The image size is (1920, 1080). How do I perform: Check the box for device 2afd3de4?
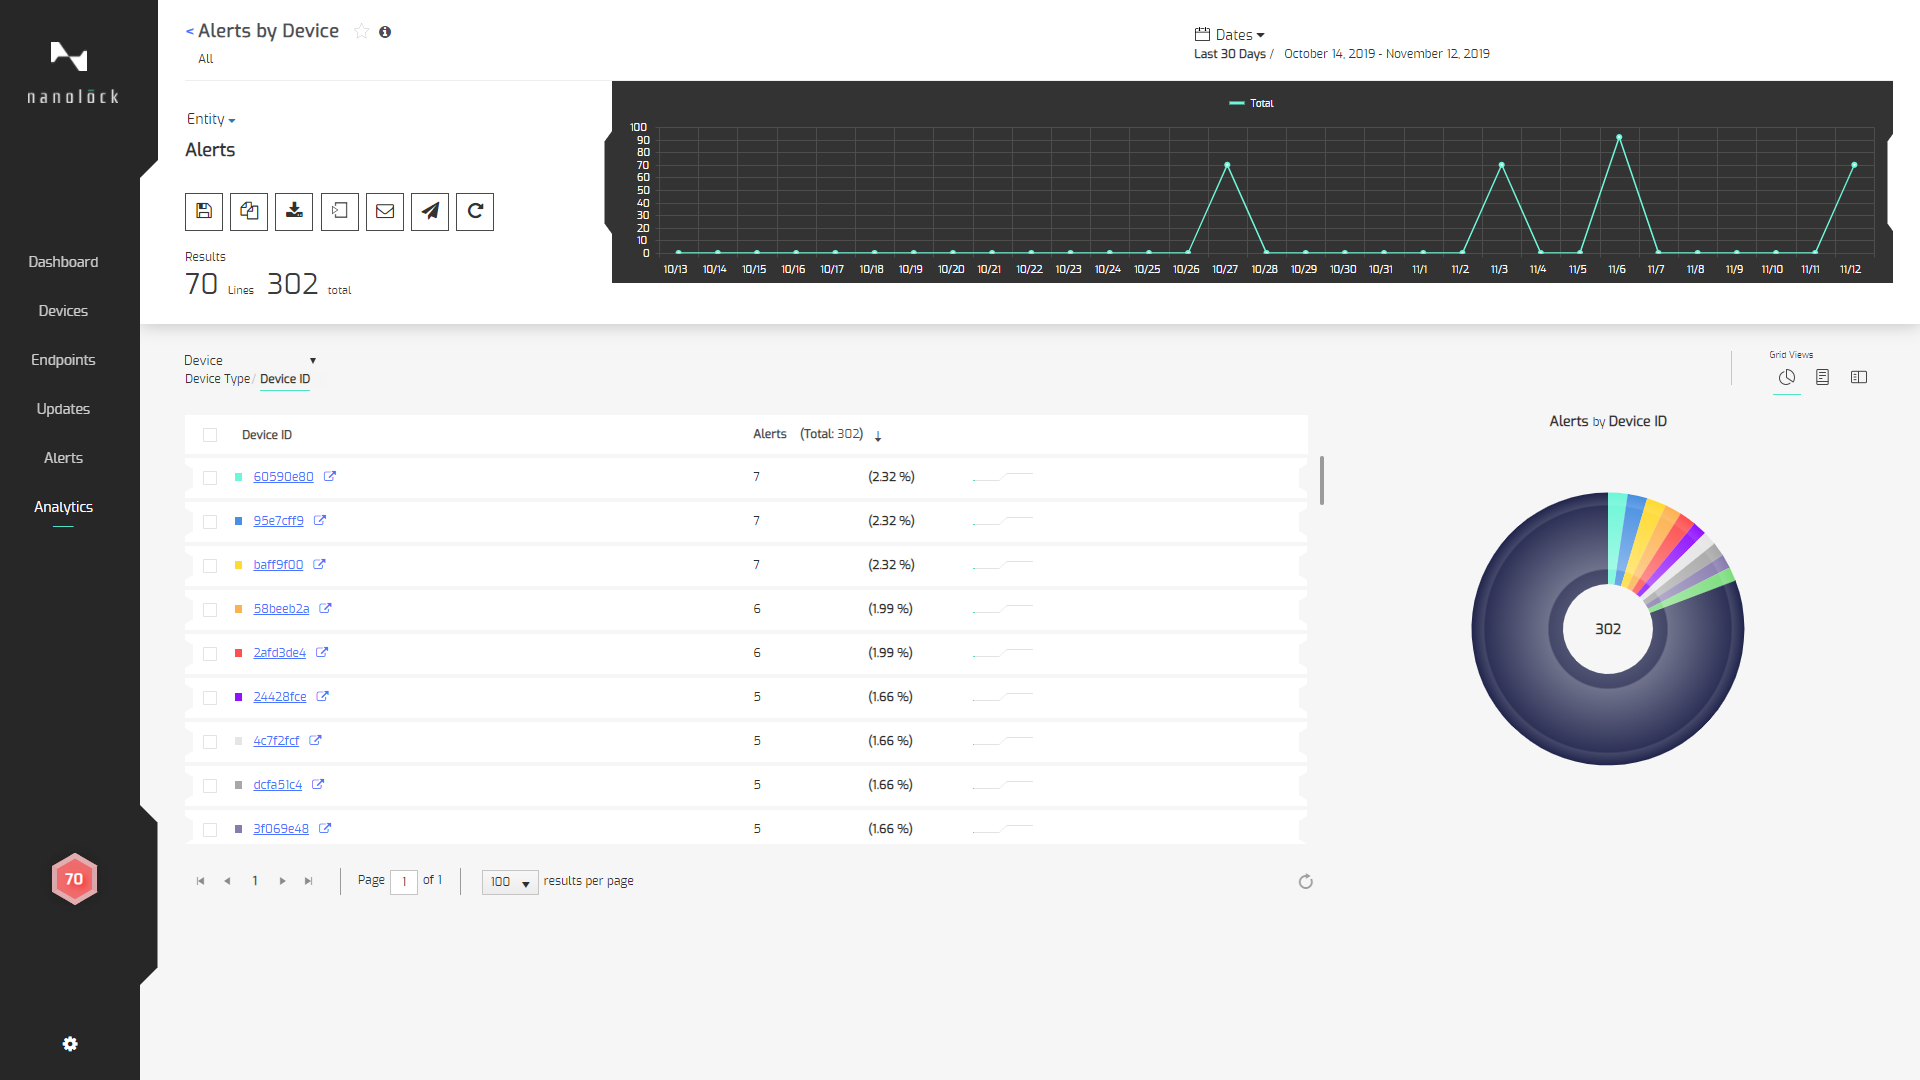tap(210, 654)
